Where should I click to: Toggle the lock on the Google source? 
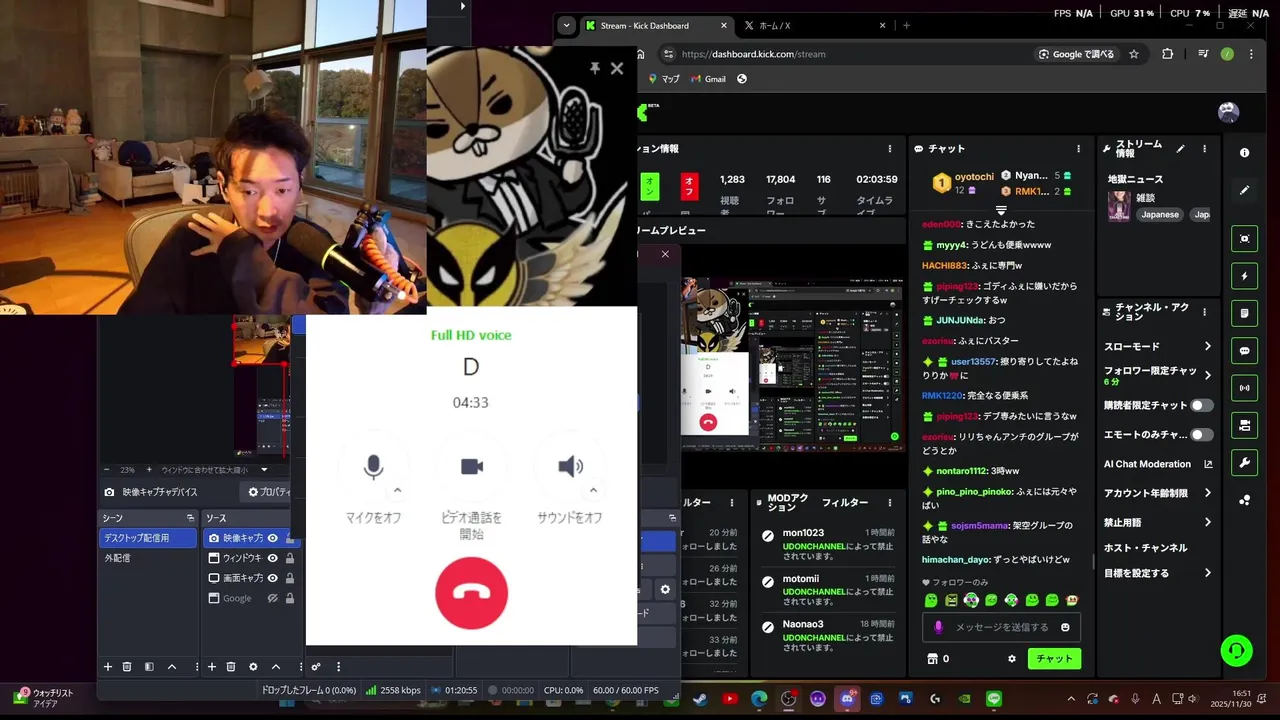pos(289,598)
